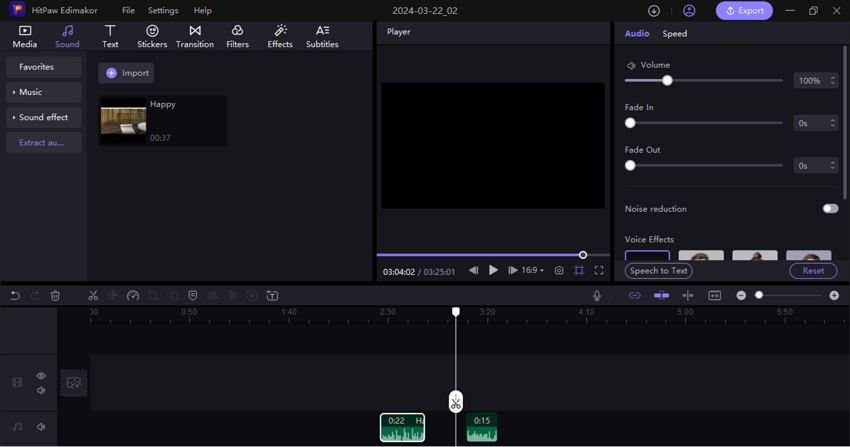The height and width of the screenshot is (447, 850).
Task: Open the Settings menu
Action: (163, 11)
